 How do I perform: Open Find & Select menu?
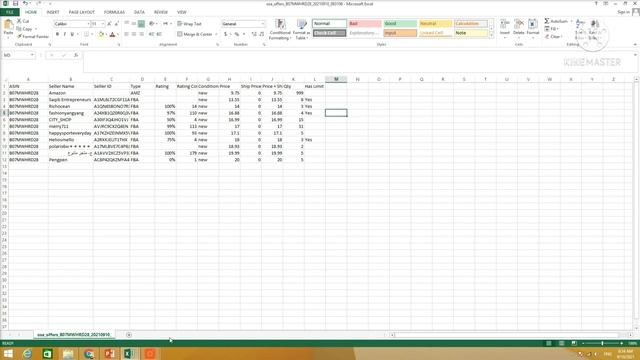tap(595, 29)
